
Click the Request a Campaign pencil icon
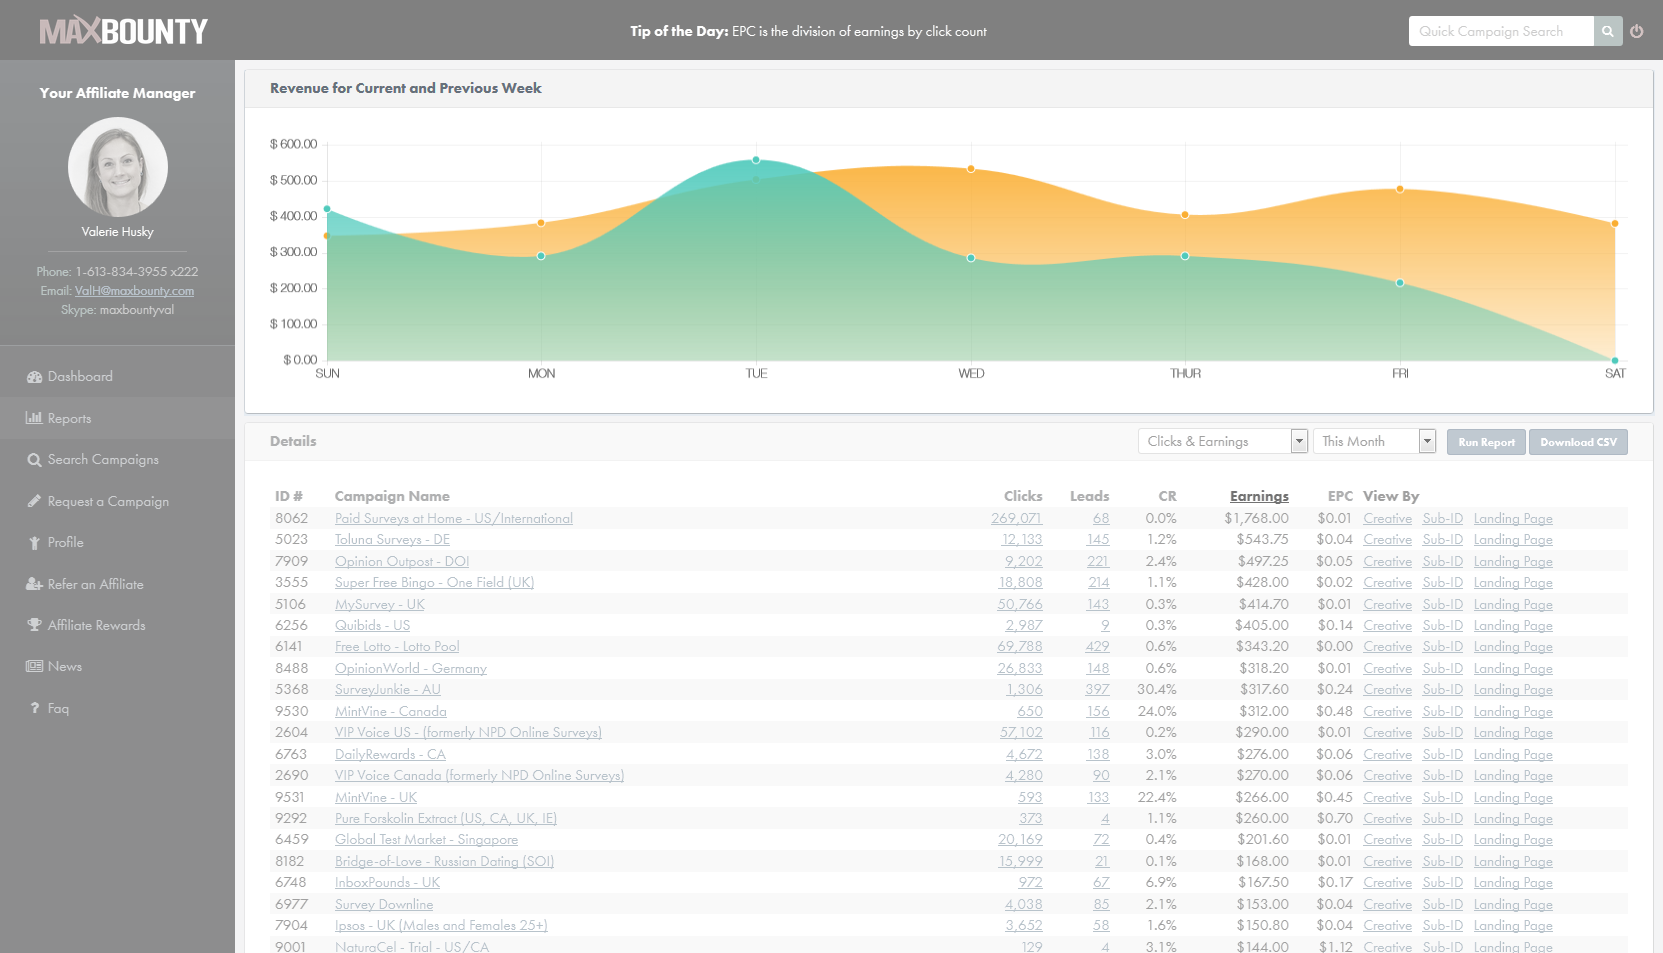pos(34,501)
